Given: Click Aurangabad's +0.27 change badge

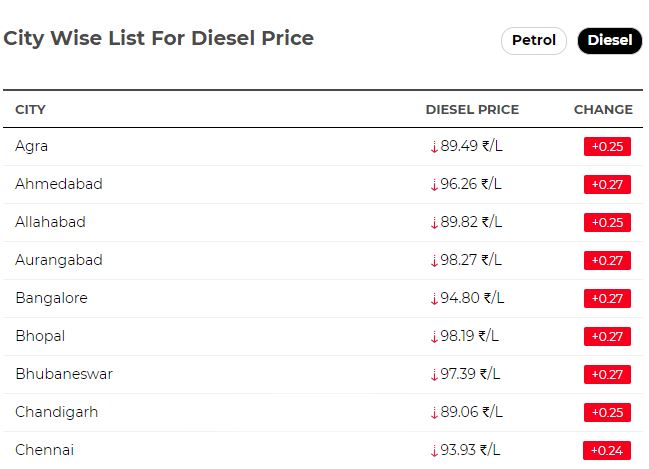Looking at the screenshot, I should click(607, 260).
